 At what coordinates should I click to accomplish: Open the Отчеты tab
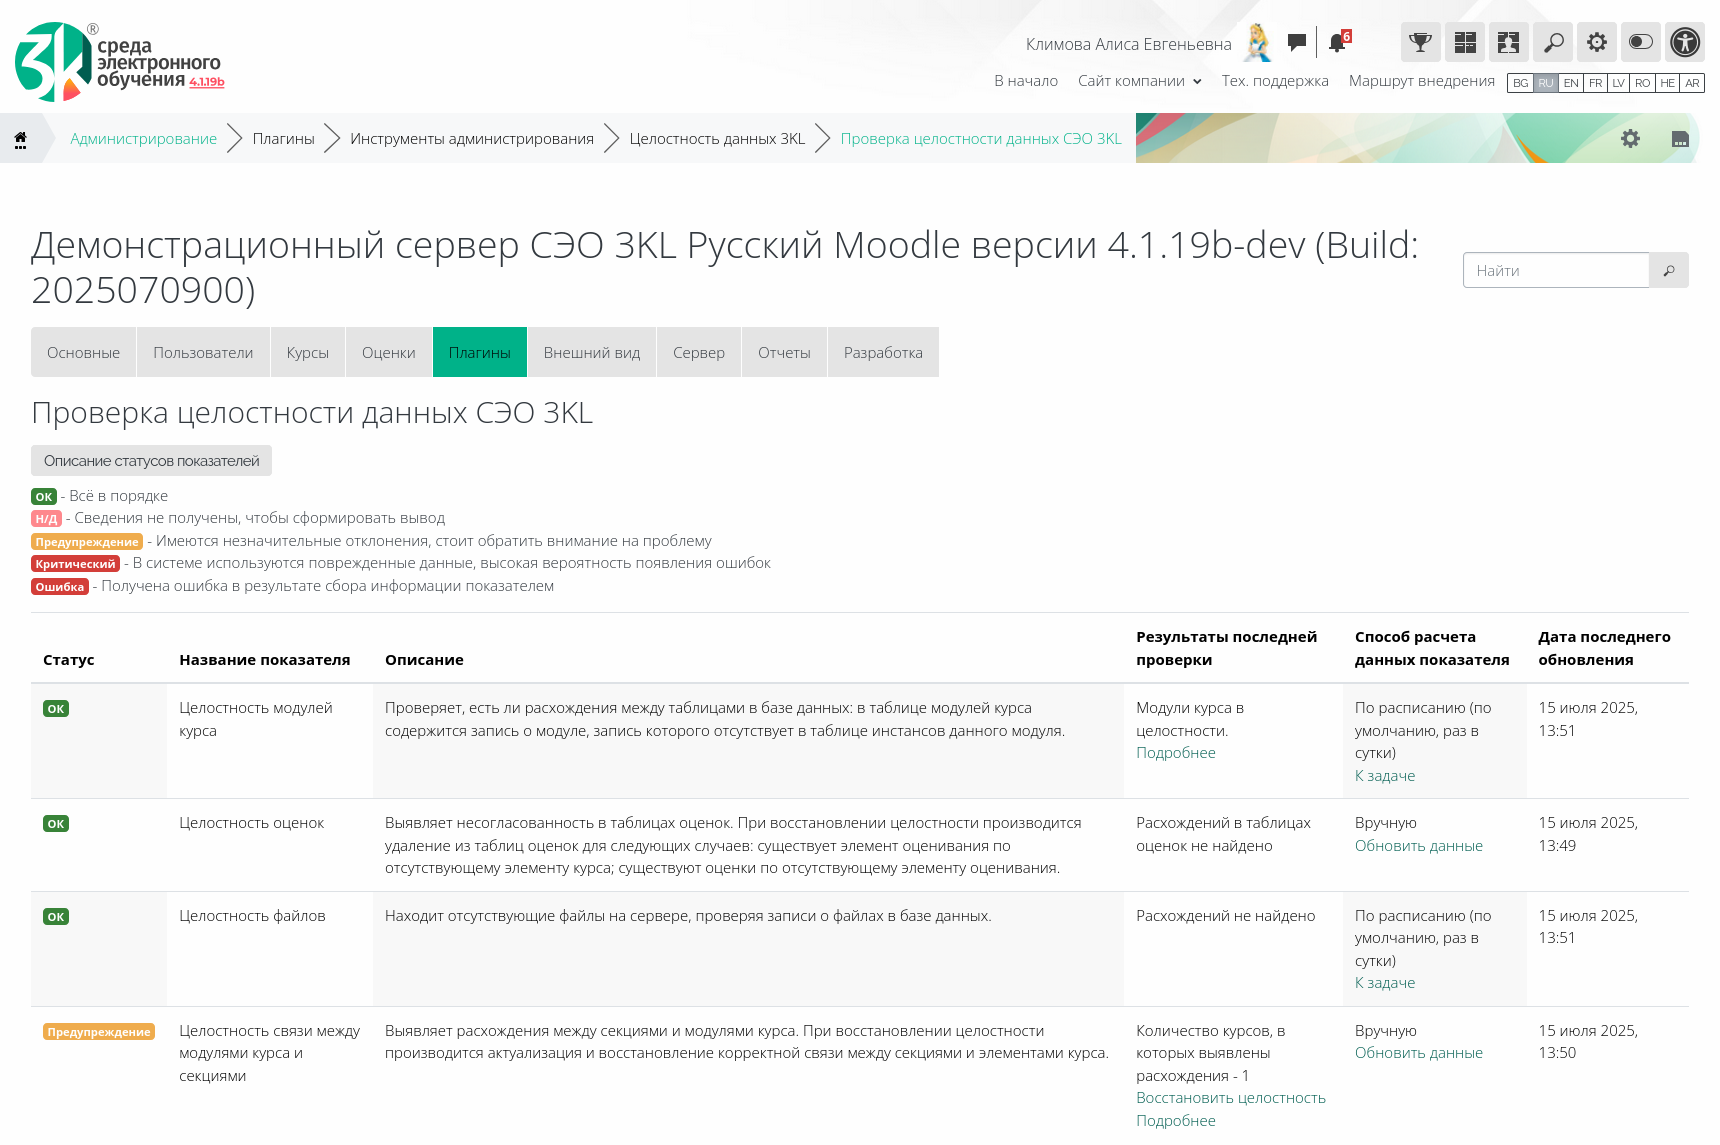pos(784,353)
